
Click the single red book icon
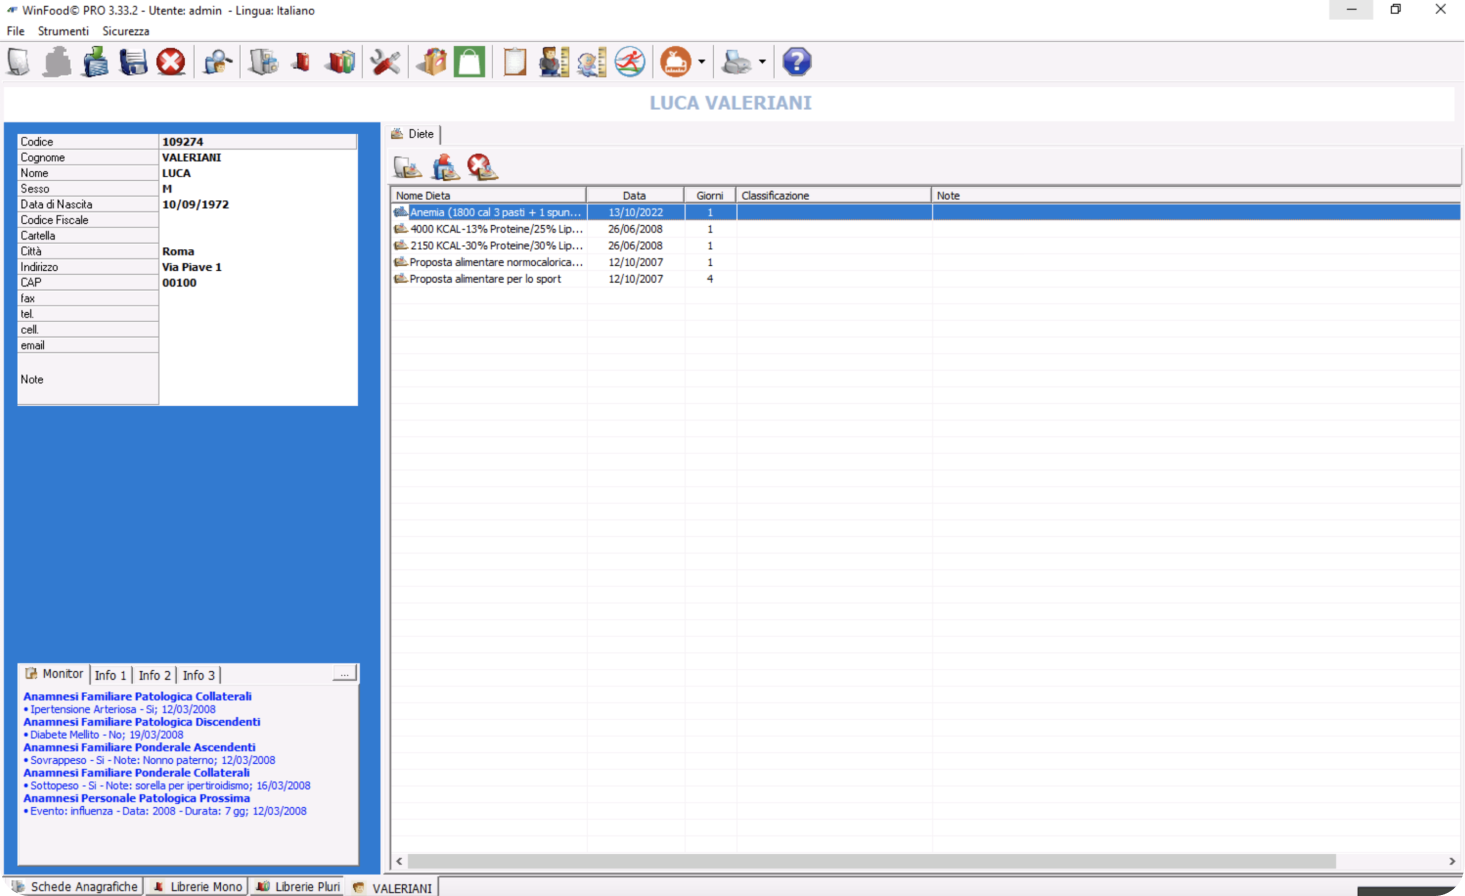pos(301,62)
